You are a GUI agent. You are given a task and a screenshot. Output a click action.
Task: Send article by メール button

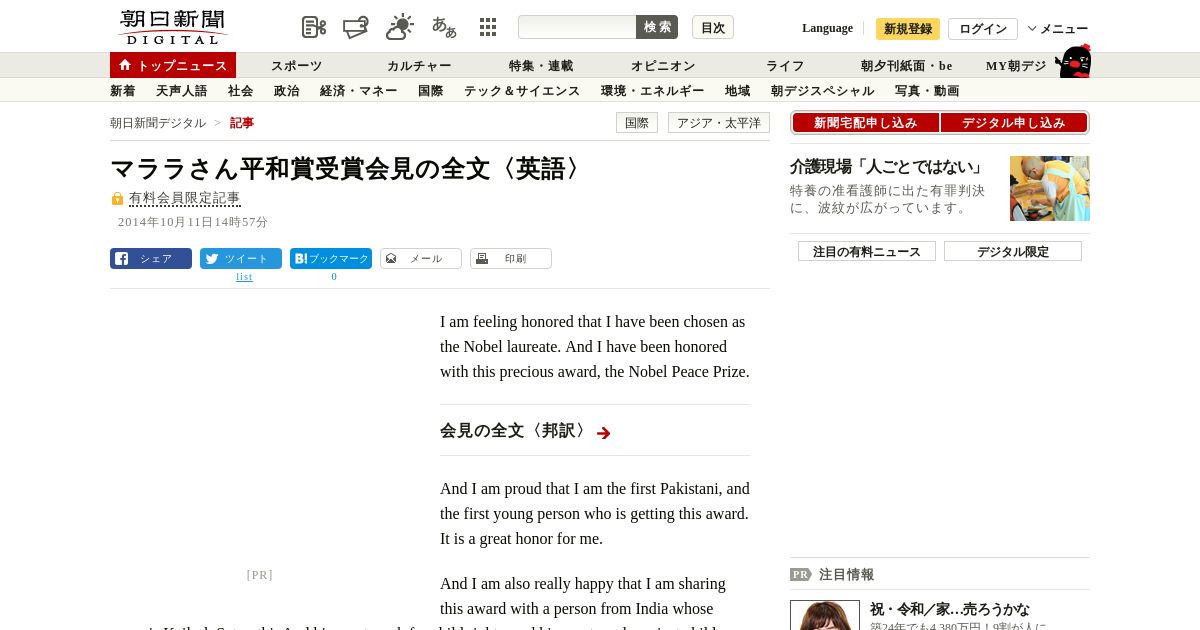coord(421,259)
